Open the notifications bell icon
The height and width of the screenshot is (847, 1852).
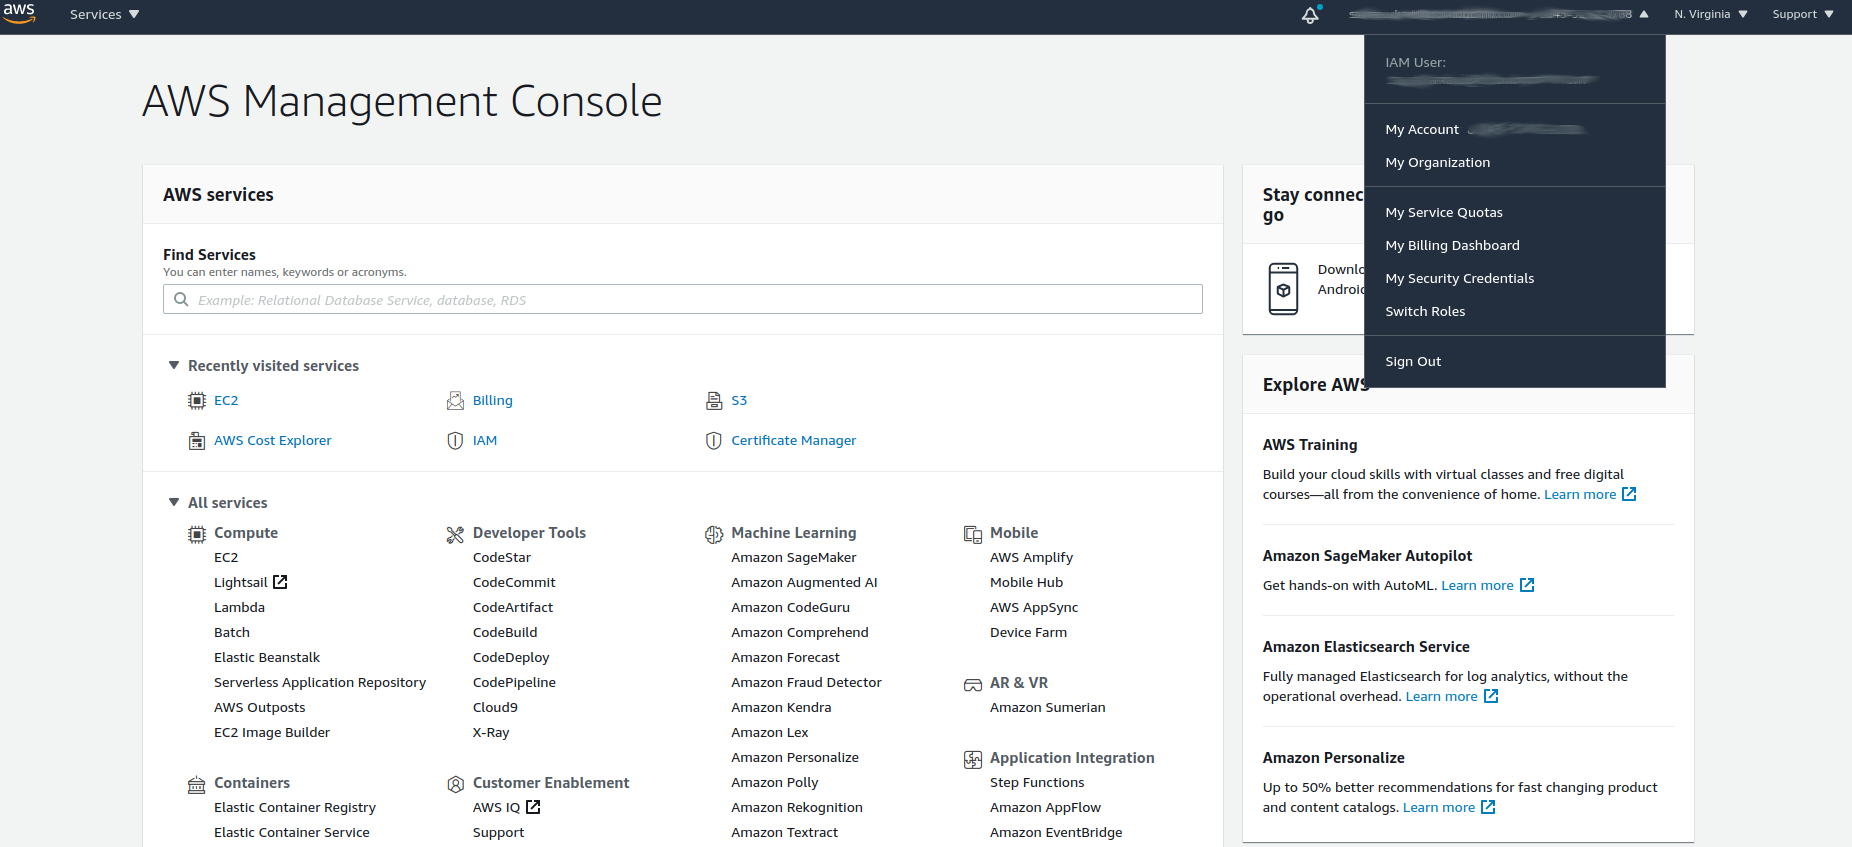pyautogui.click(x=1310, y=14)
